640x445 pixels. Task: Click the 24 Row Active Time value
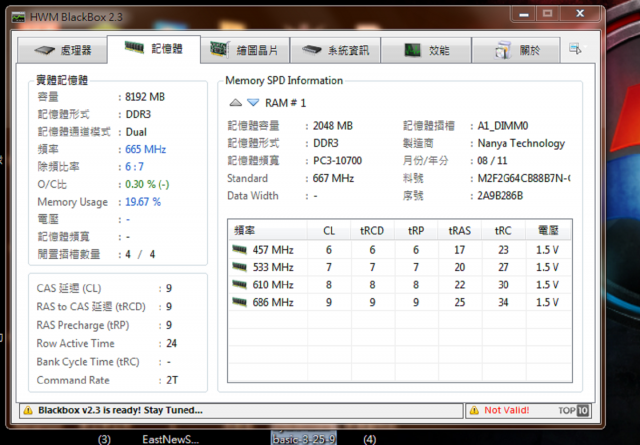171,343
